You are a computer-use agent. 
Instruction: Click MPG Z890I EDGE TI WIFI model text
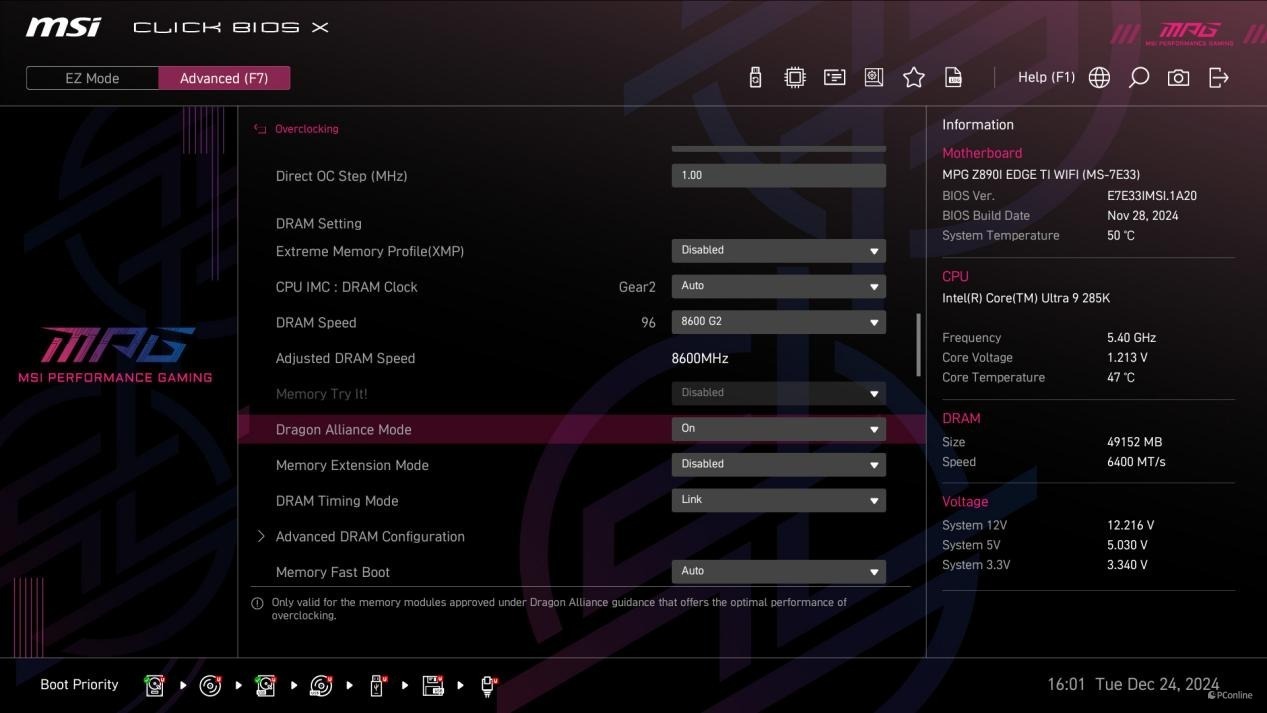pyautogui.click(x=1041, y=175)
